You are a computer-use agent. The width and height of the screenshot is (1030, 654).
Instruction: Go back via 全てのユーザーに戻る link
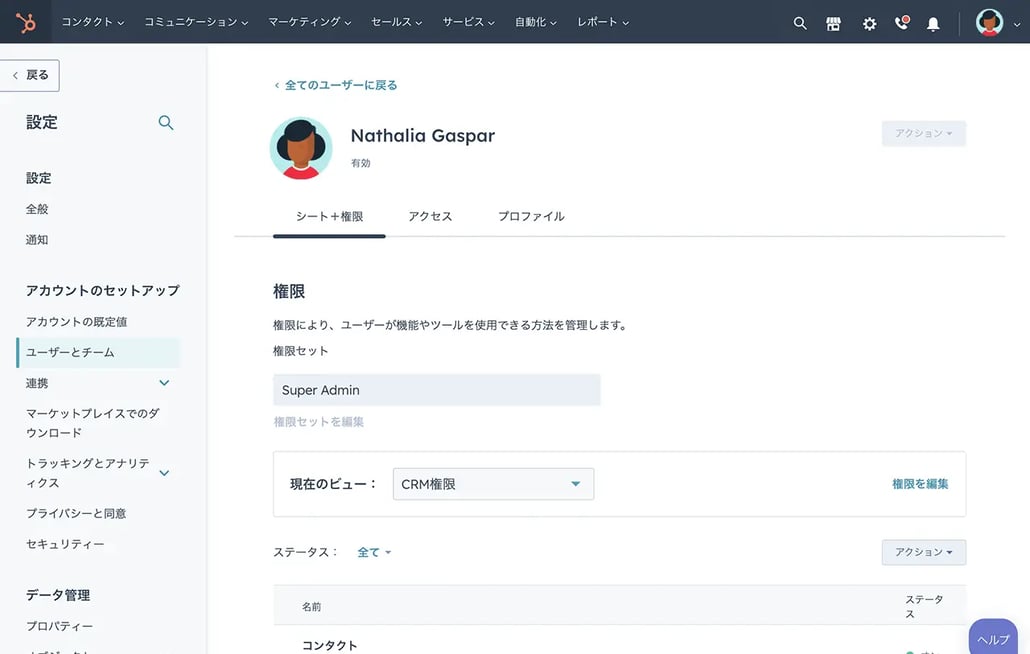tap(336, 85)
